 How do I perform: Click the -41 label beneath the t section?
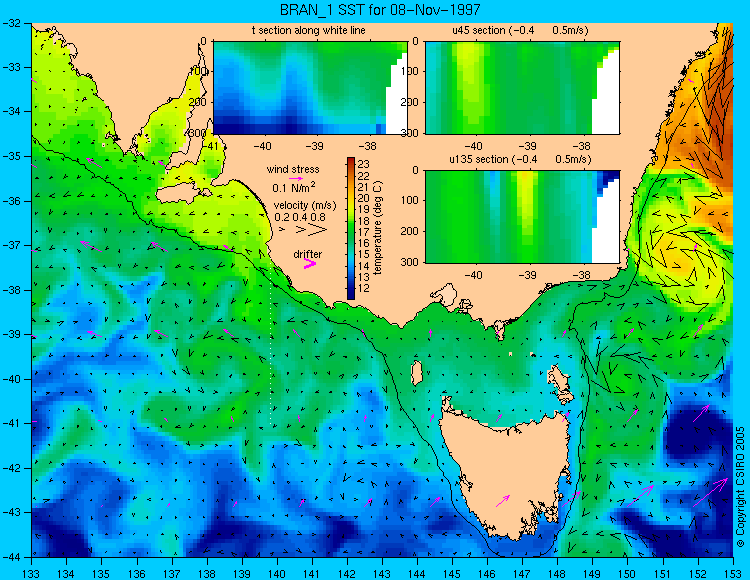(x=209, y=146)
